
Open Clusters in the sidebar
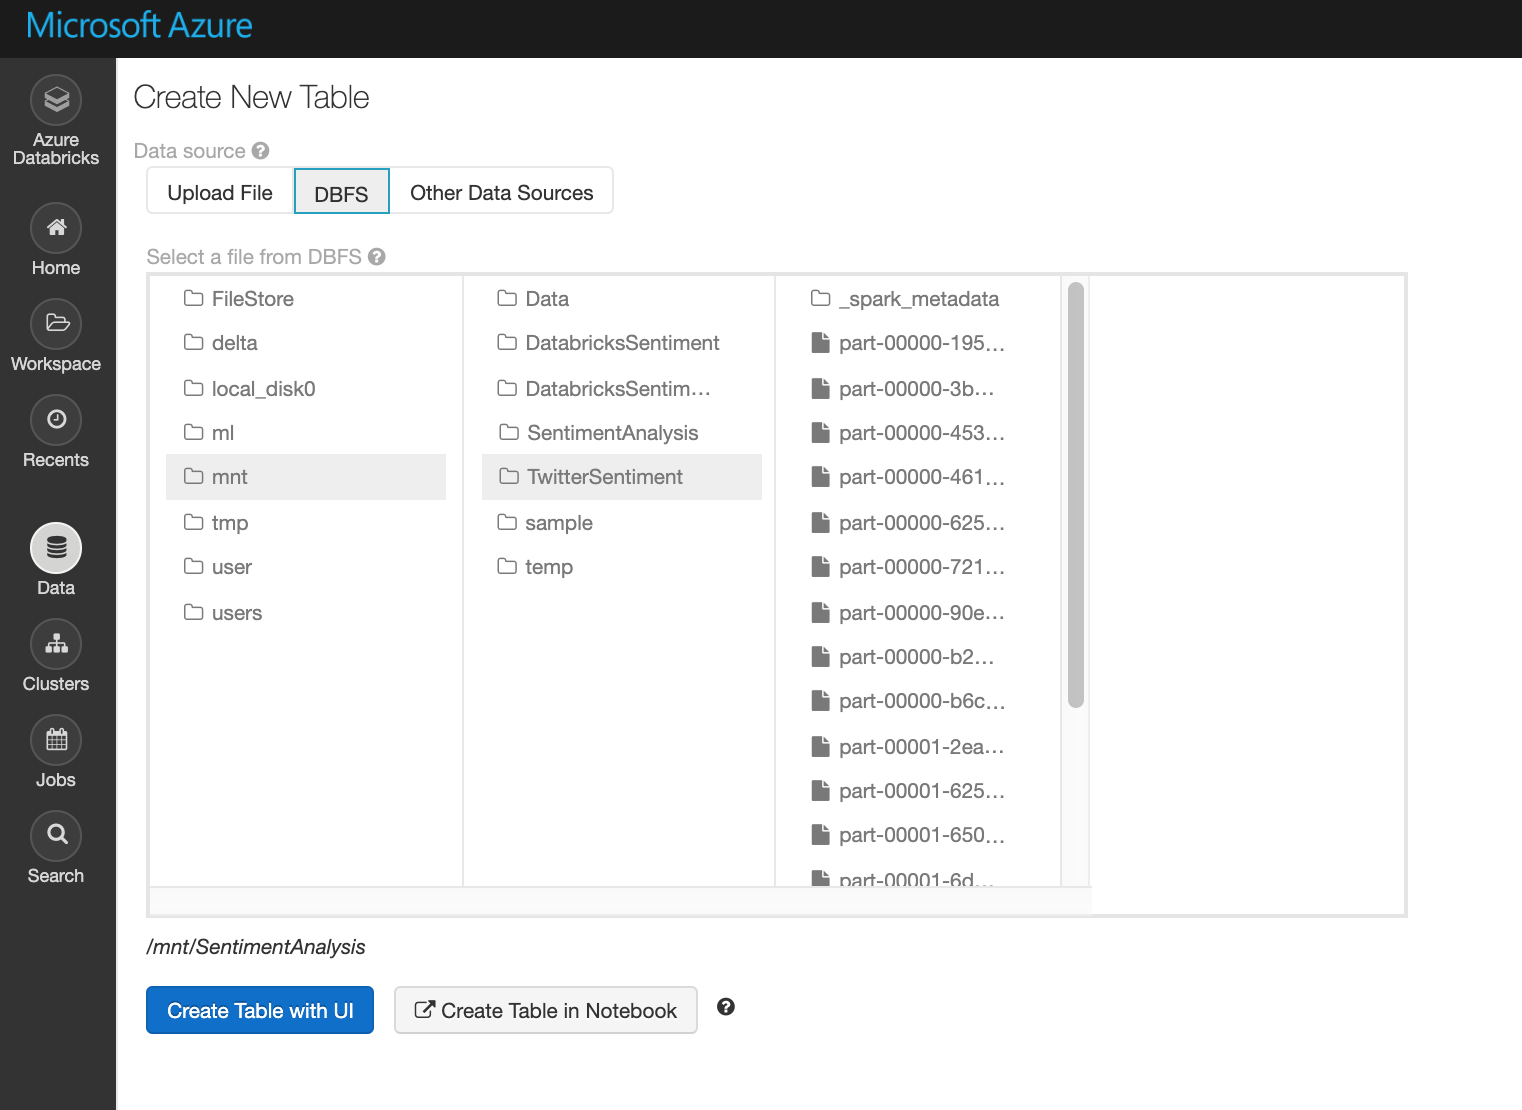point(56,658)
